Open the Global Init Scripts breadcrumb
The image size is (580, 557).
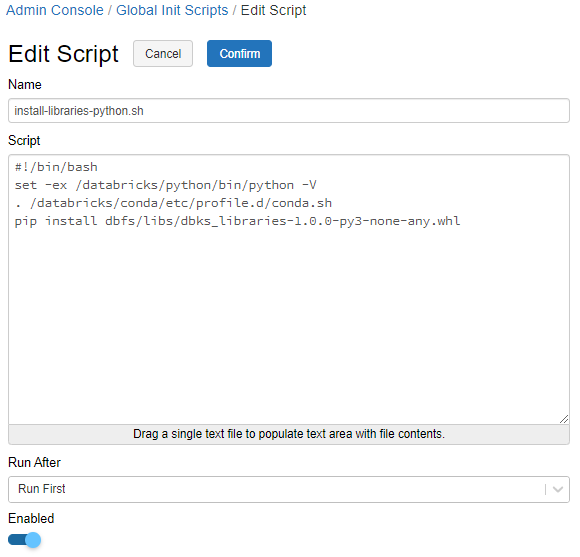tap(172, 10)
